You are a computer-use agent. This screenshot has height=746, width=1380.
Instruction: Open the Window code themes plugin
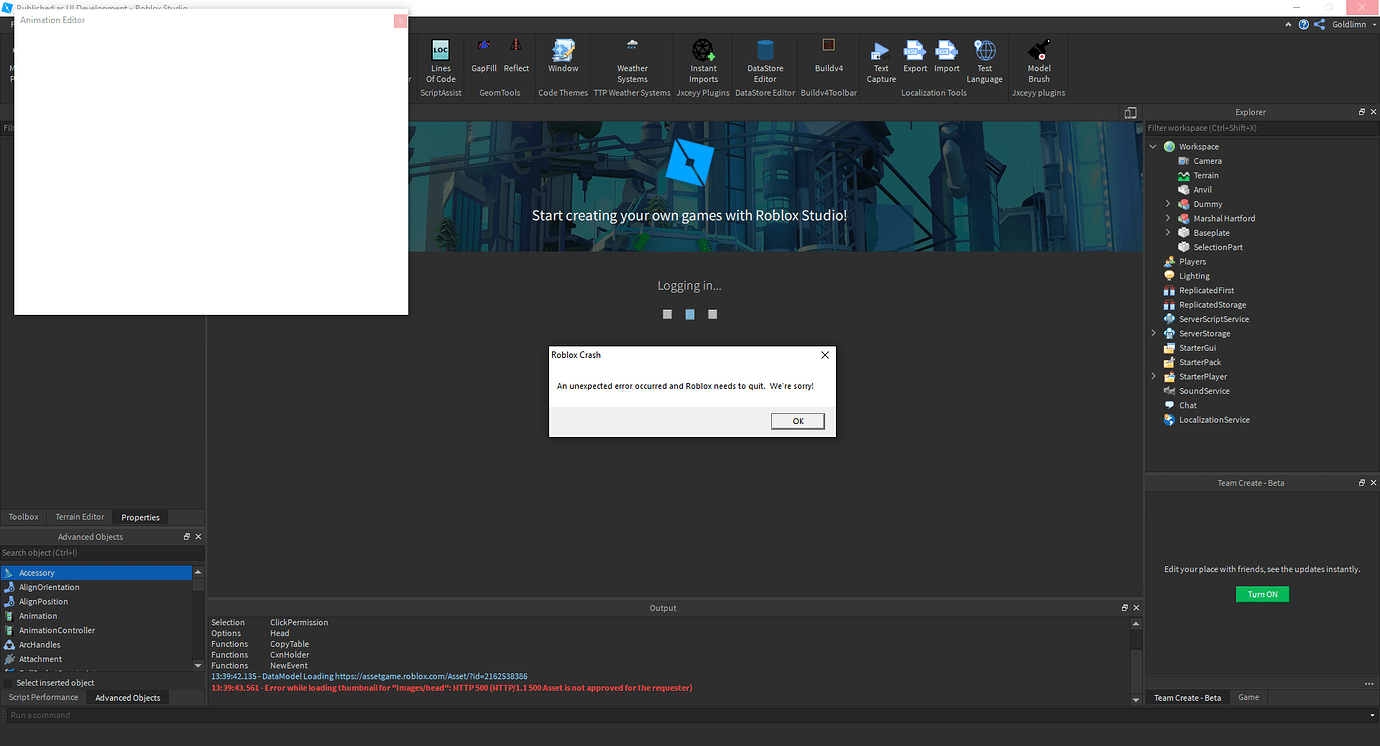(x=563, y=56)
